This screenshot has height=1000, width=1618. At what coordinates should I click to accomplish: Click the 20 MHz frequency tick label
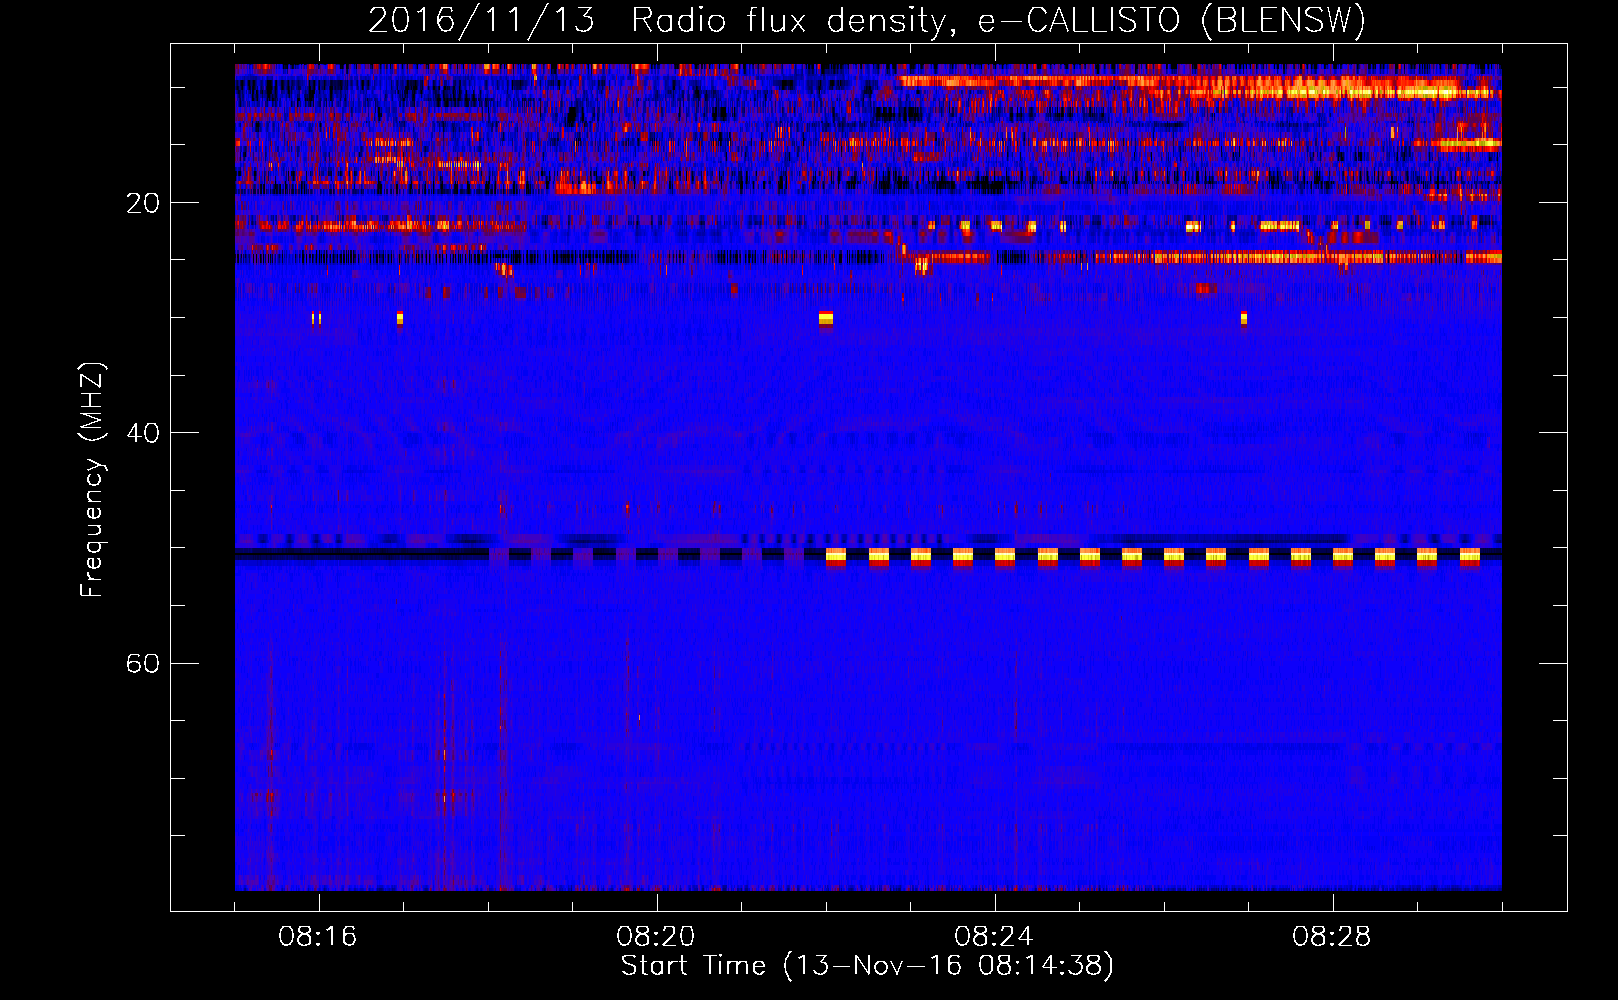pos(143,203)
